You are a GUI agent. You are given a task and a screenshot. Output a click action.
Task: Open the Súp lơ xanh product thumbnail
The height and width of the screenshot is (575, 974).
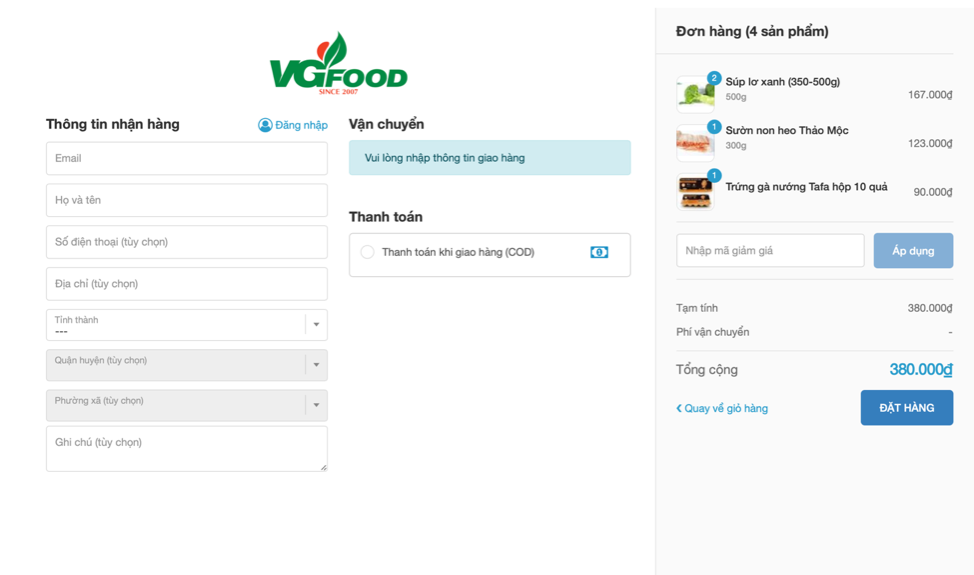695,94
